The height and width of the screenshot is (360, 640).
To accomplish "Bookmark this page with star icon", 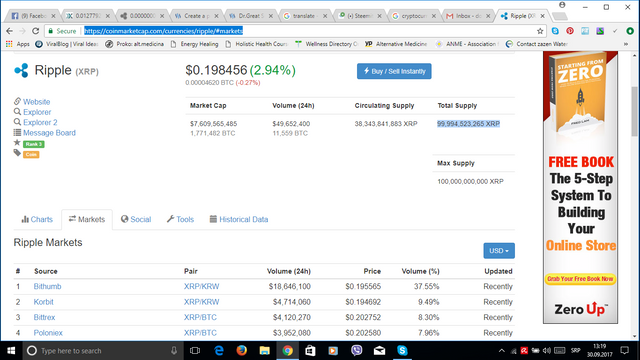I will (540, 31).
